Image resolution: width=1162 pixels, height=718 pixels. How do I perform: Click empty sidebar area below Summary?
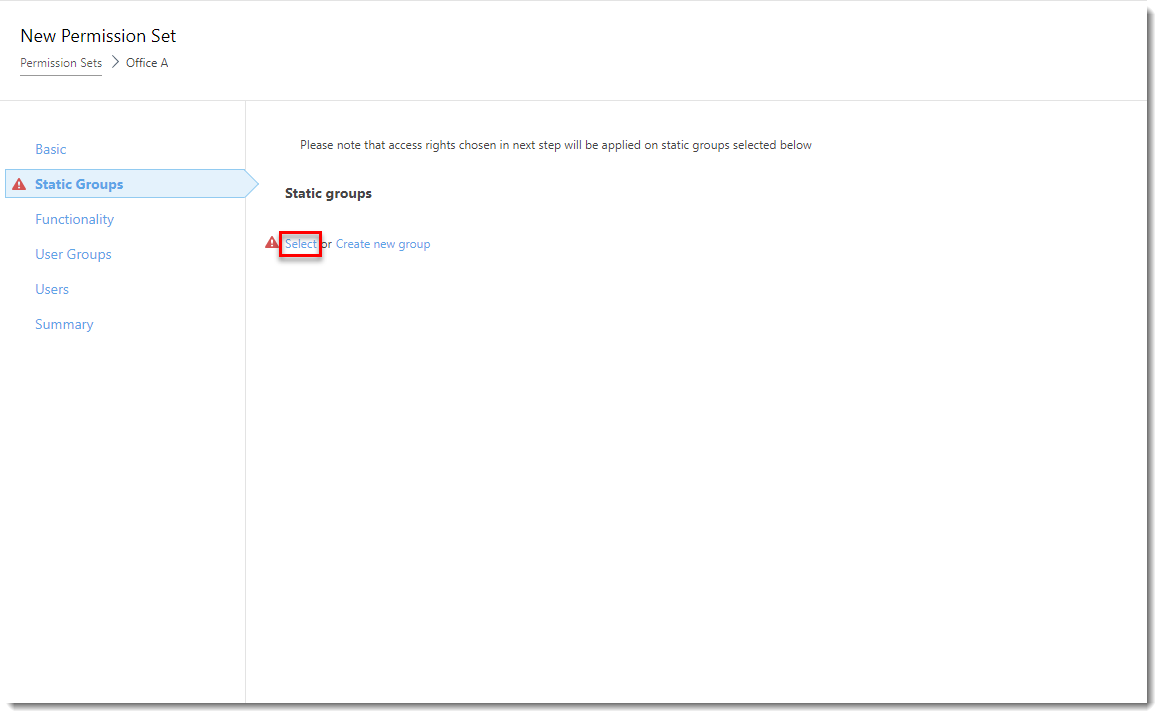tap(120, 500)
